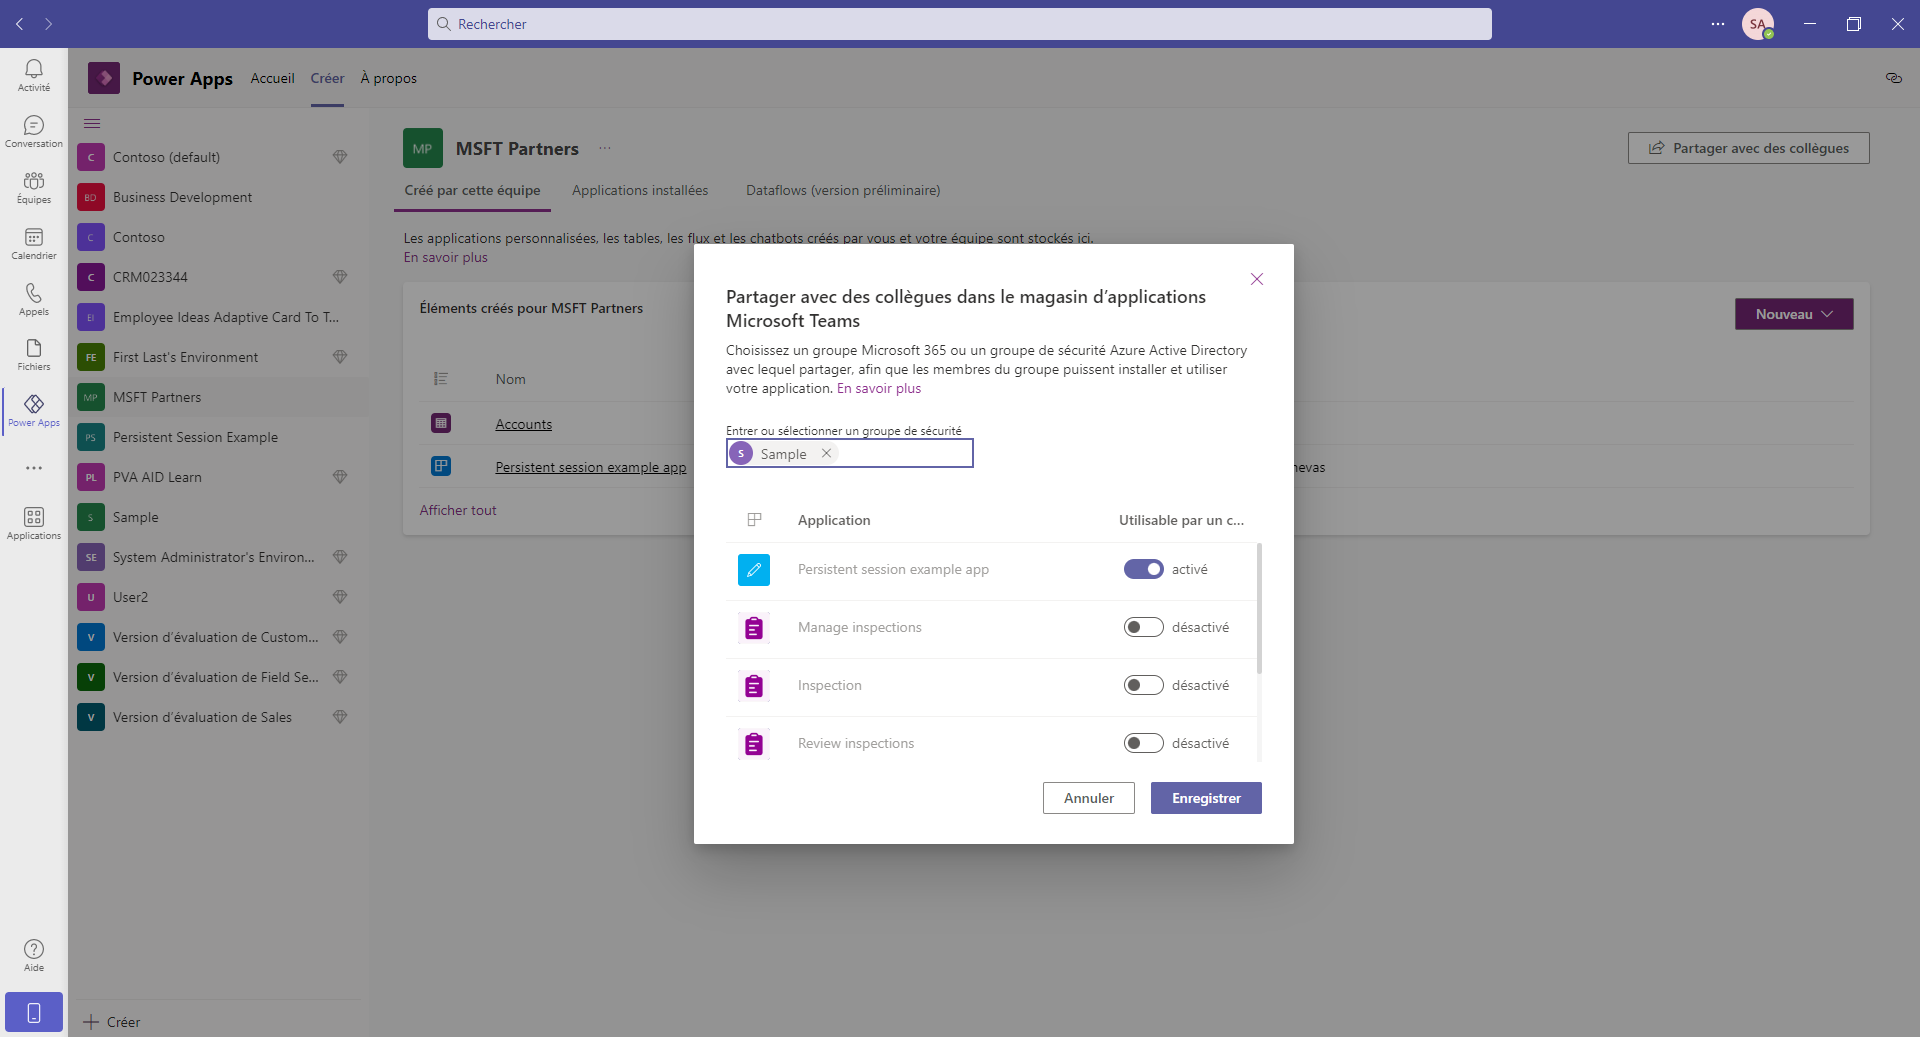The image size is (1920, 1037).
Task: Select the Sample environment
Action: point(218,517)
